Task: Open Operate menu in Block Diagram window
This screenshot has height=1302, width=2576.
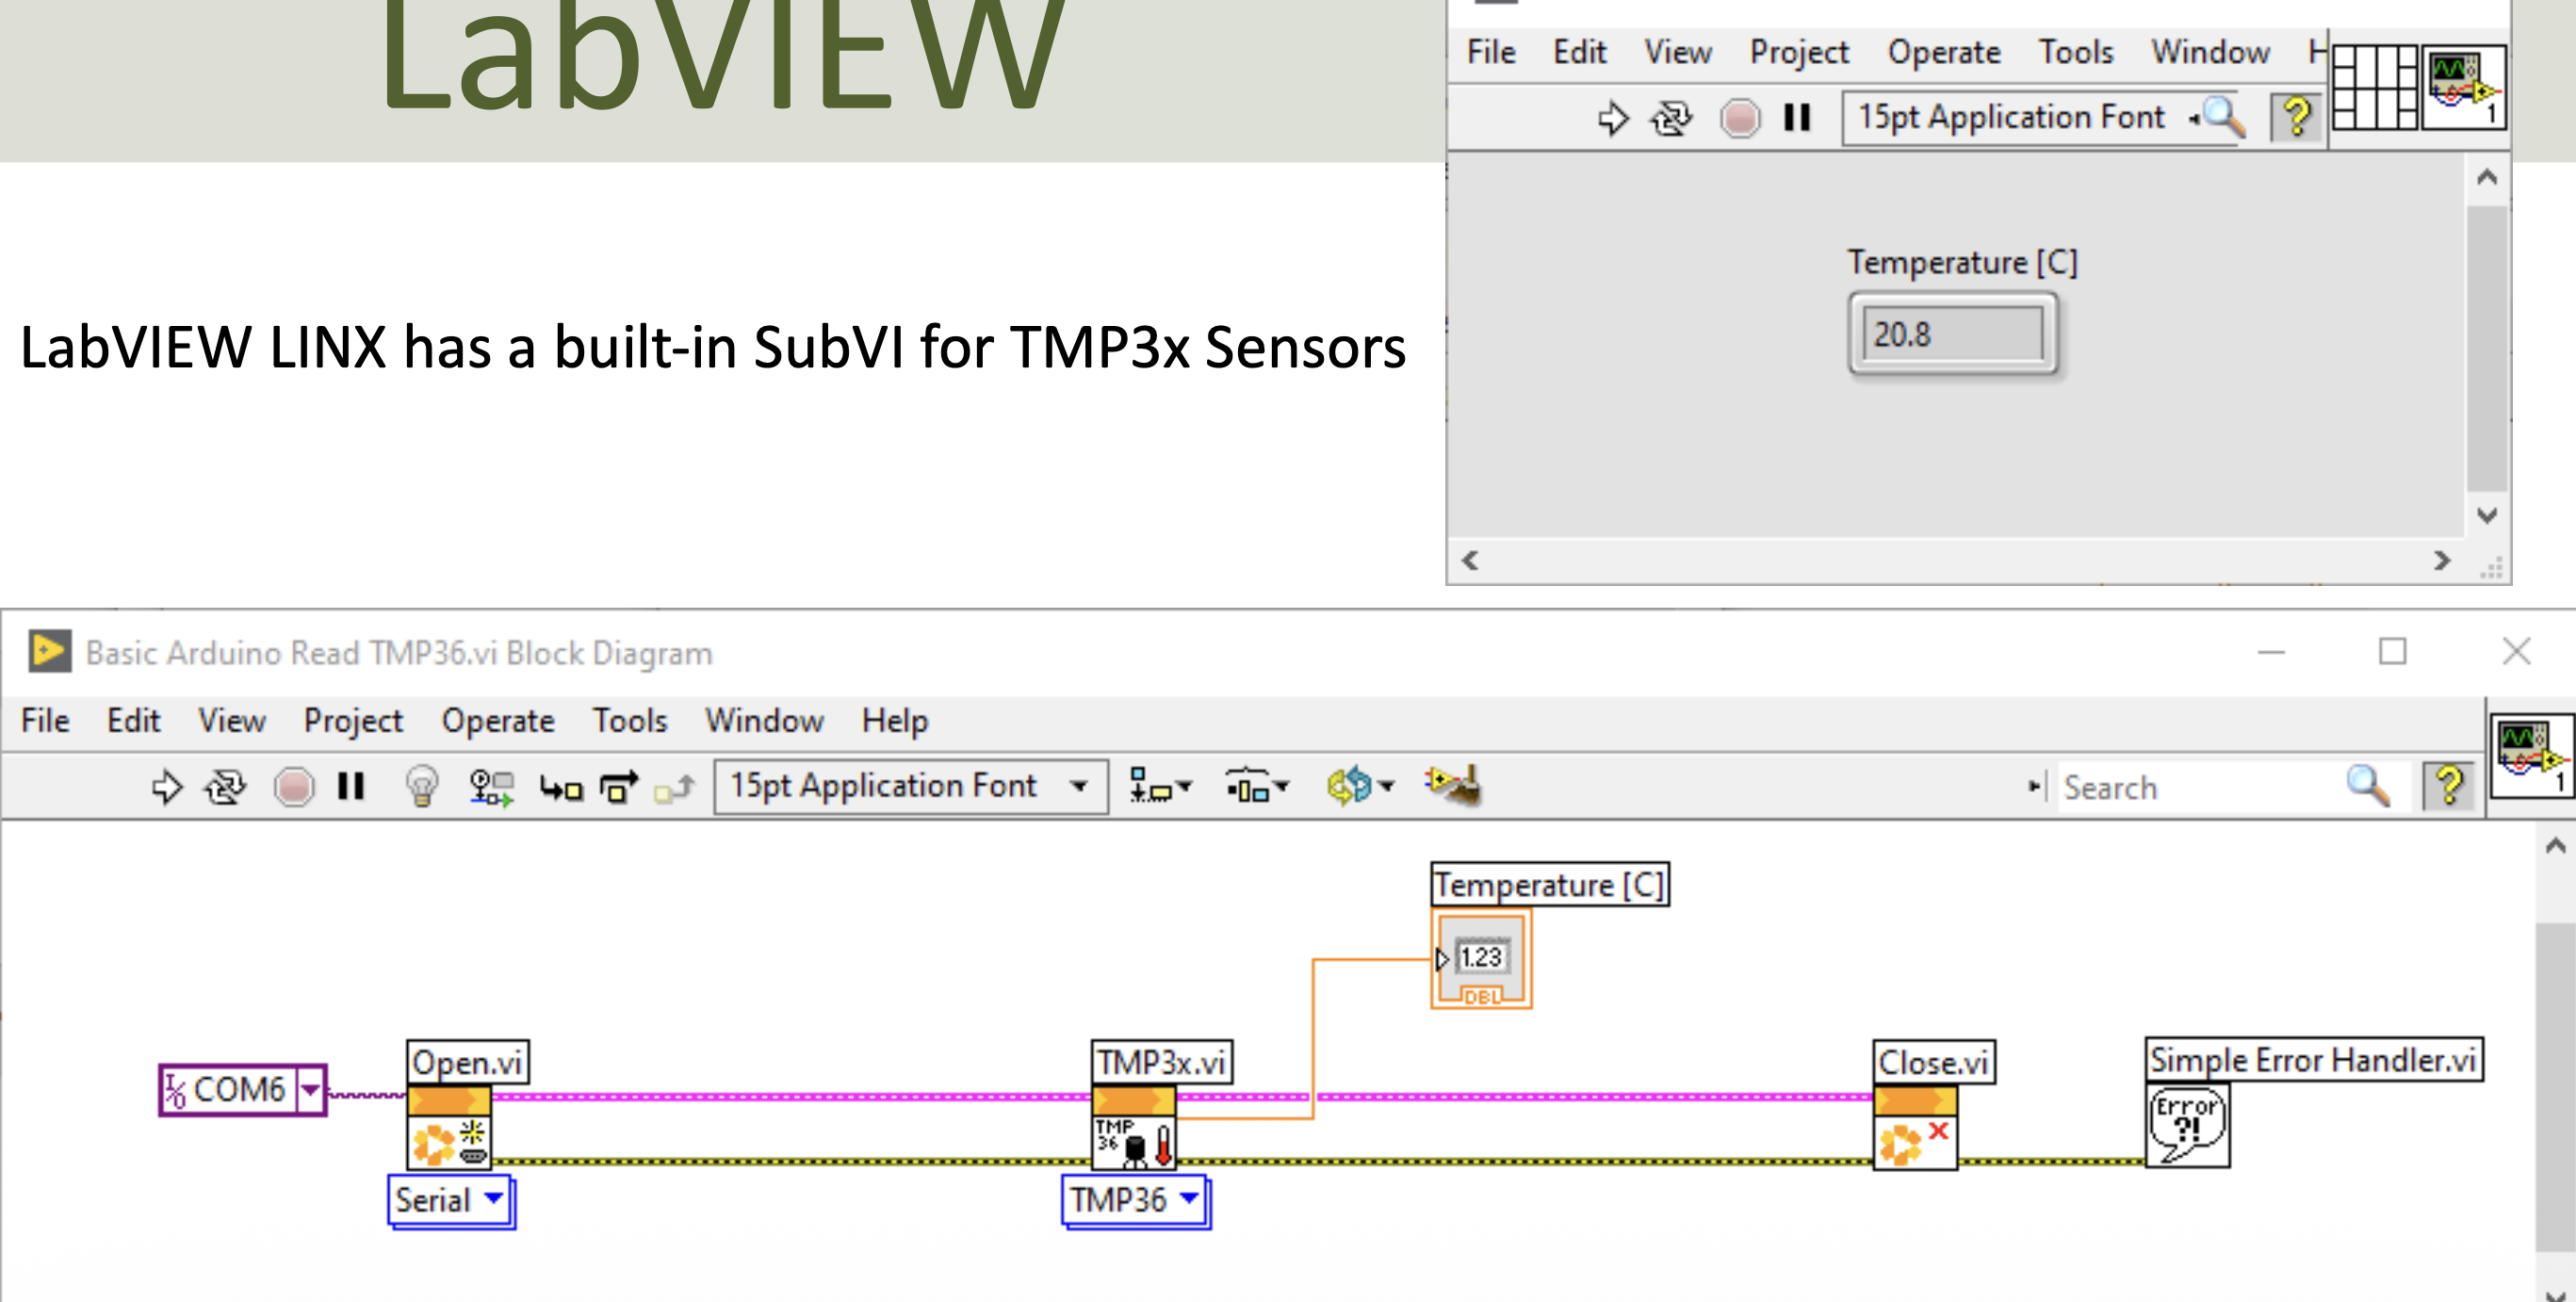Action: (498, 722)
